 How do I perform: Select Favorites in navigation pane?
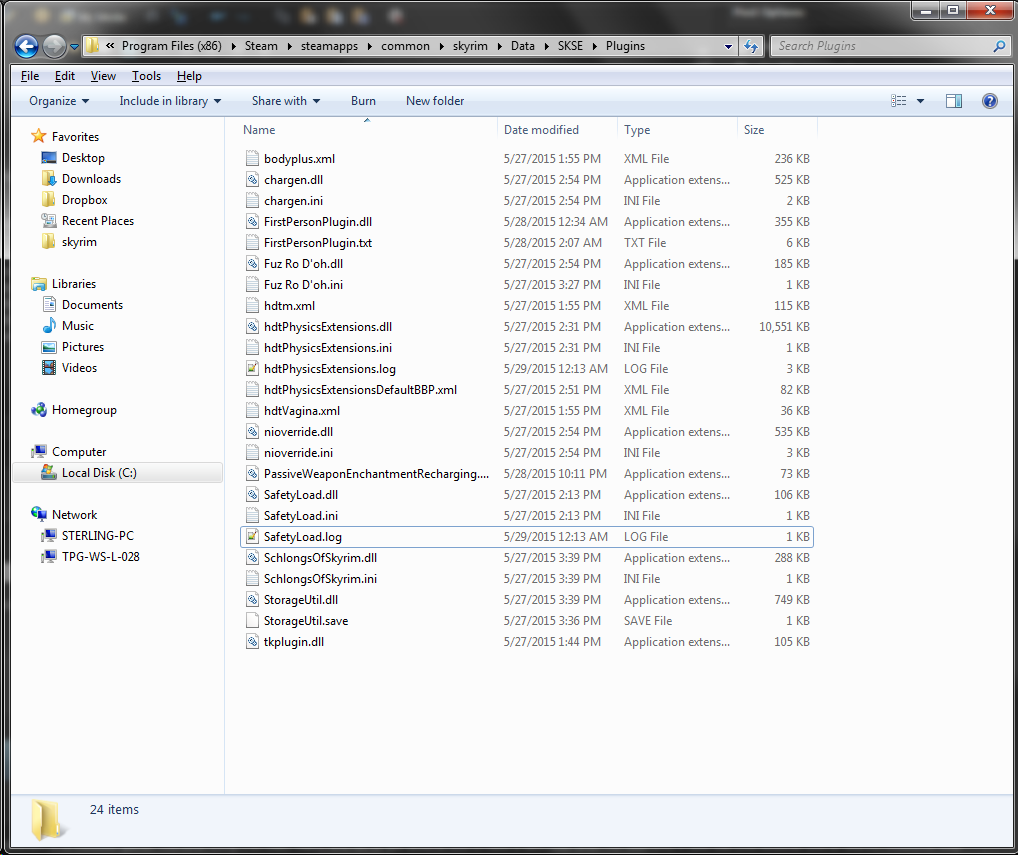click(x=75, y=136)
